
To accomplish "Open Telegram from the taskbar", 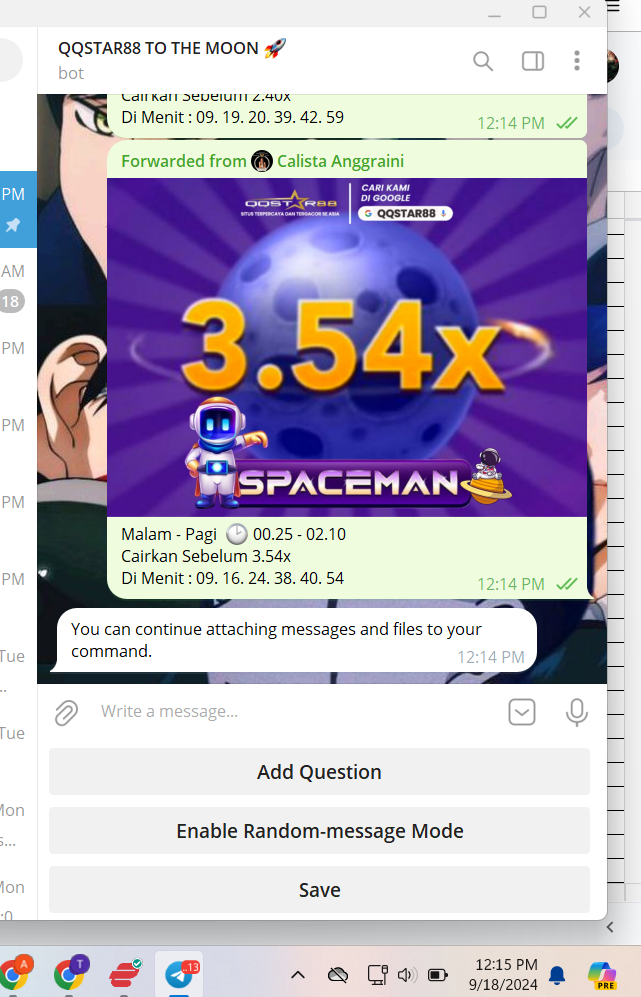I will (180, 973).
